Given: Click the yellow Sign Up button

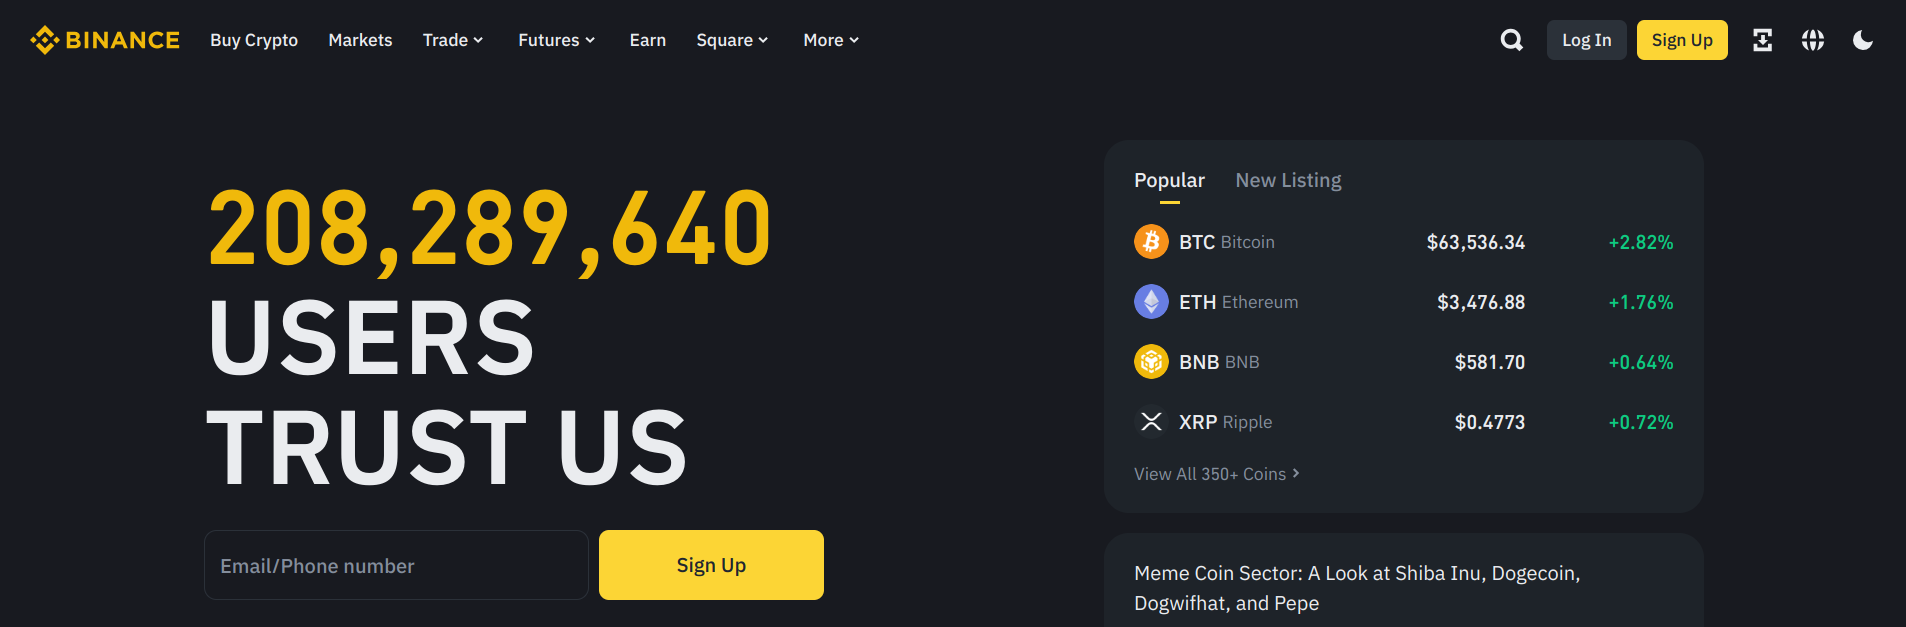Looking at the screenshot, I should [x=1682, y=40].
